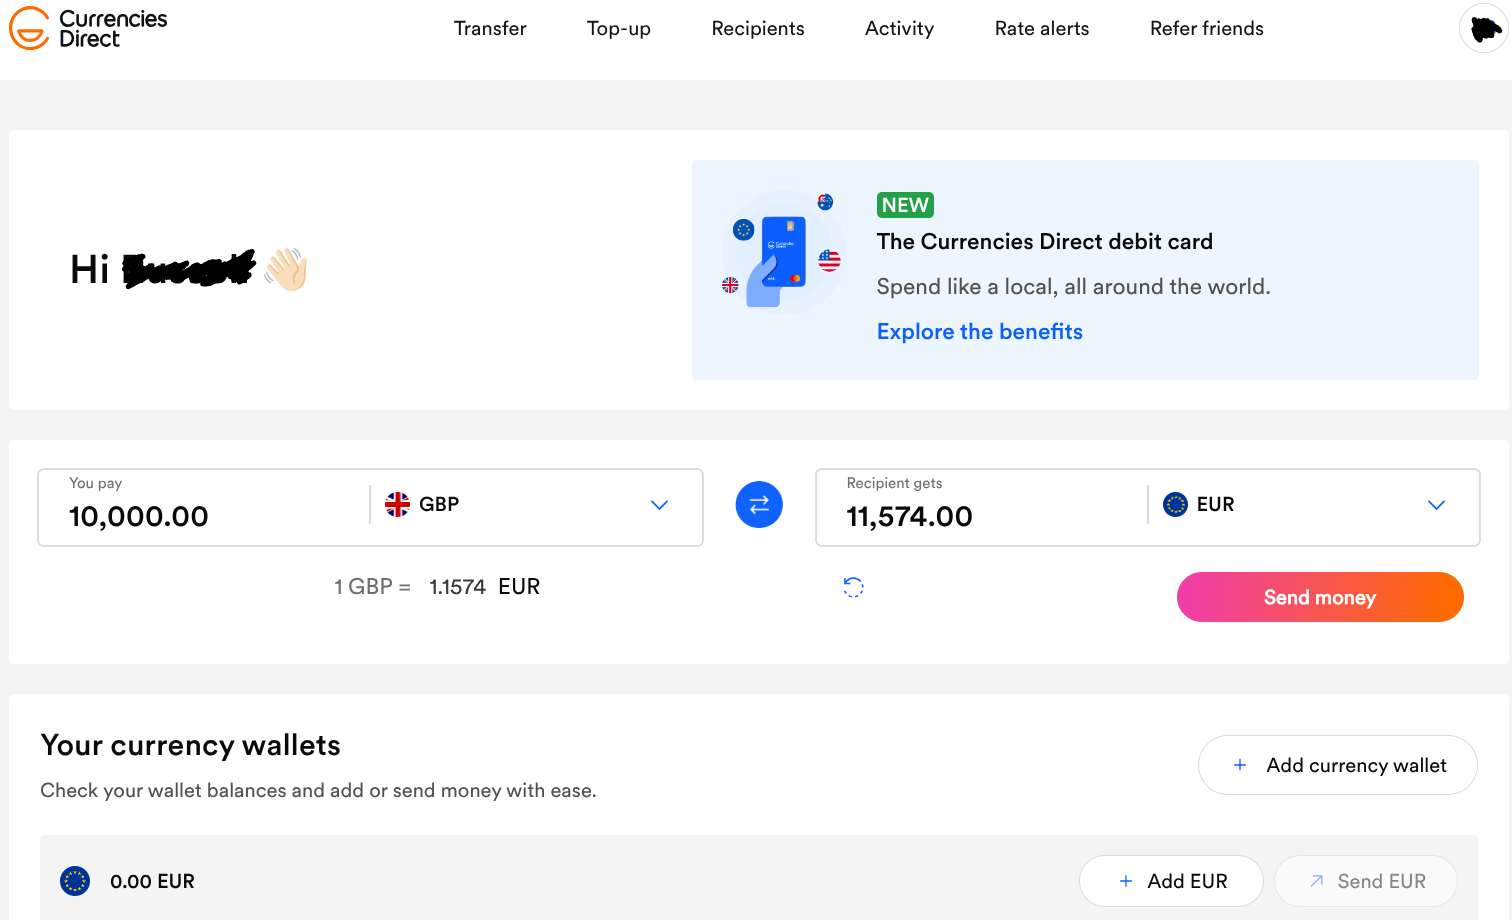Open Recipients page
The width and height of the screenshot is (1512, 920).
click(758, 28)
